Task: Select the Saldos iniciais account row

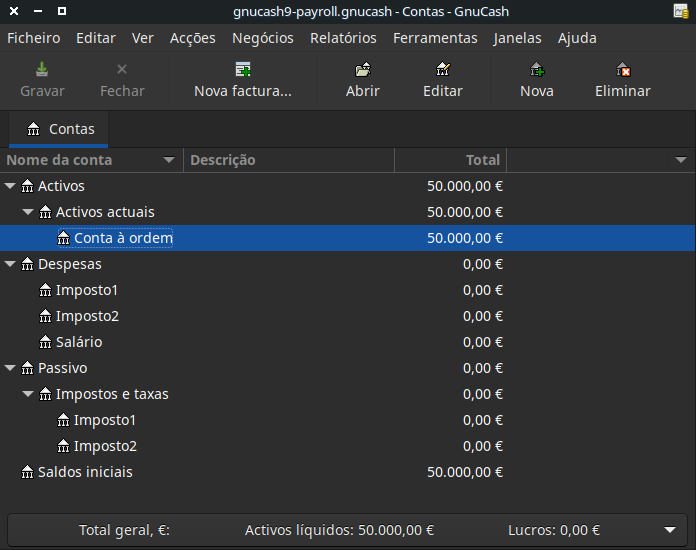Action: tap(85, 472)
